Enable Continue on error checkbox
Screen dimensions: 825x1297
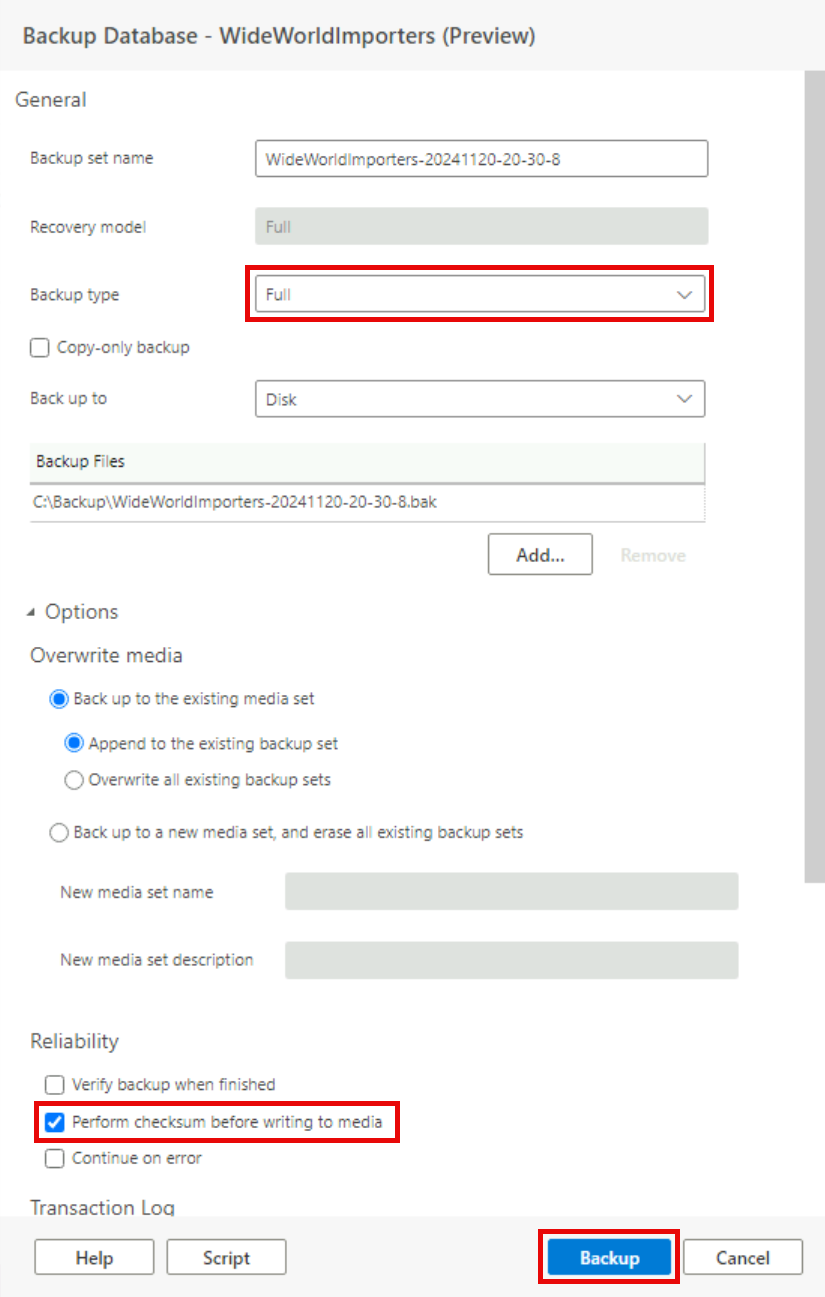54,1159
